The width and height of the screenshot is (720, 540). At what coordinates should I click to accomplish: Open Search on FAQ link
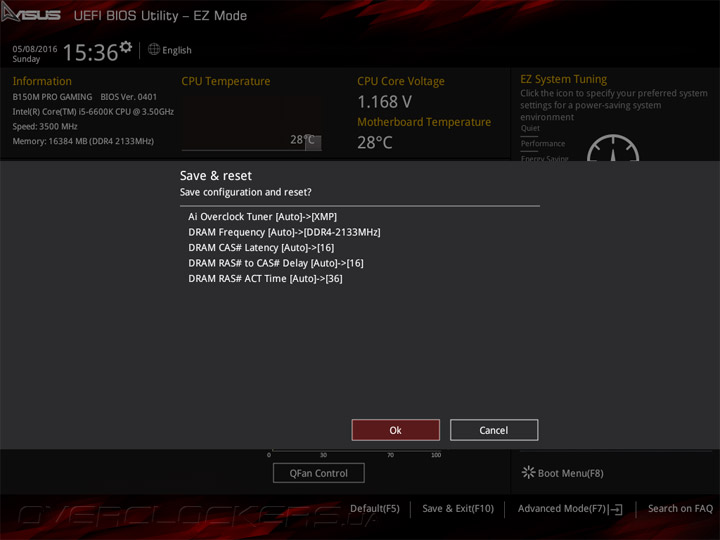pos(680,509)
